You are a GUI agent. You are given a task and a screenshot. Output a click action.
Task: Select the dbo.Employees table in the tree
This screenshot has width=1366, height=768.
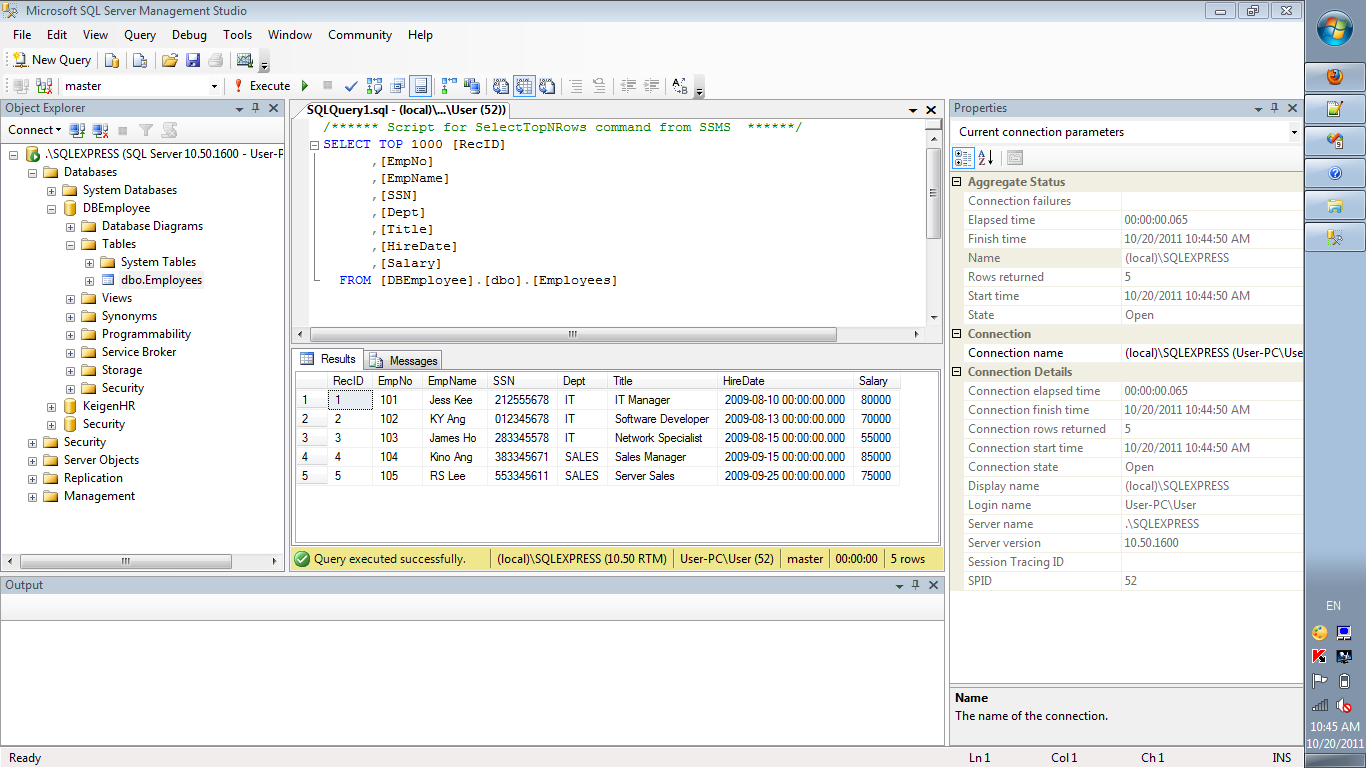(x=161, y=280)
